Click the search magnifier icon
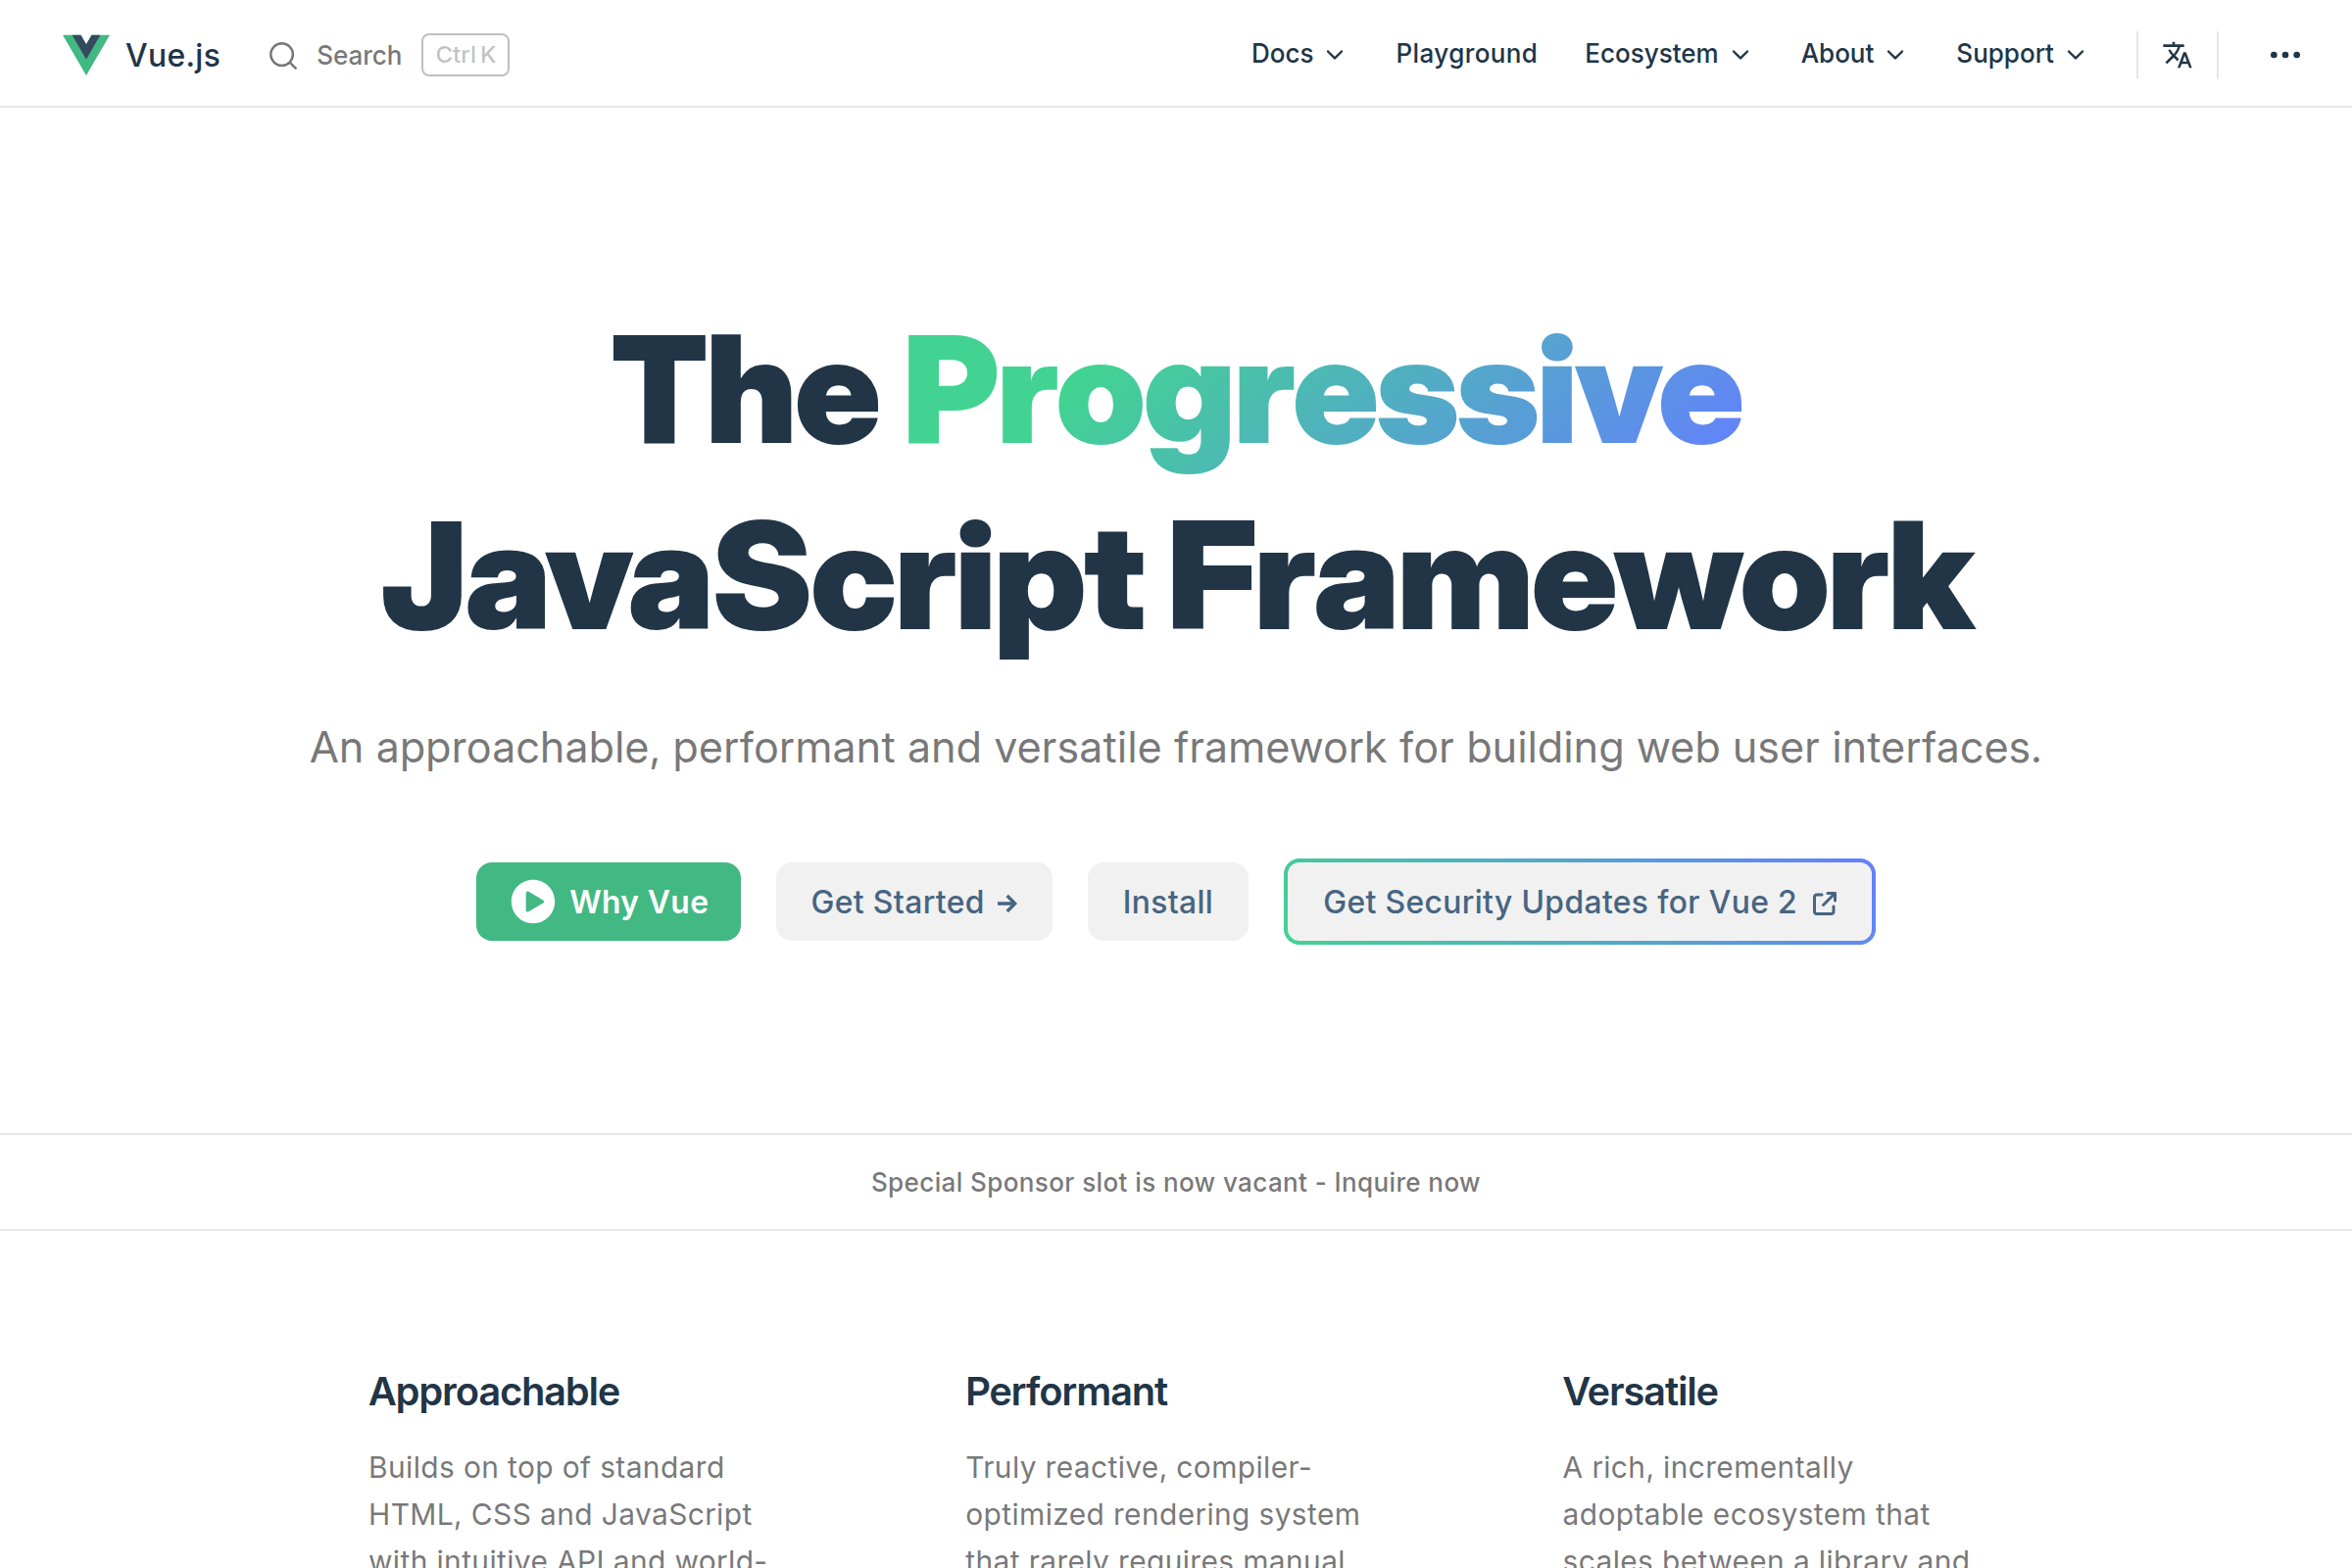 coord(283,55)
